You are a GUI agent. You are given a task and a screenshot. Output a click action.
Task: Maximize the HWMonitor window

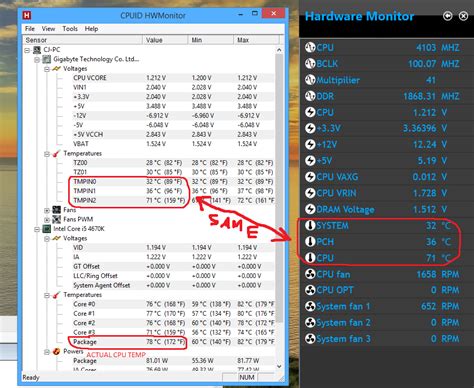(x=255, y=14)
